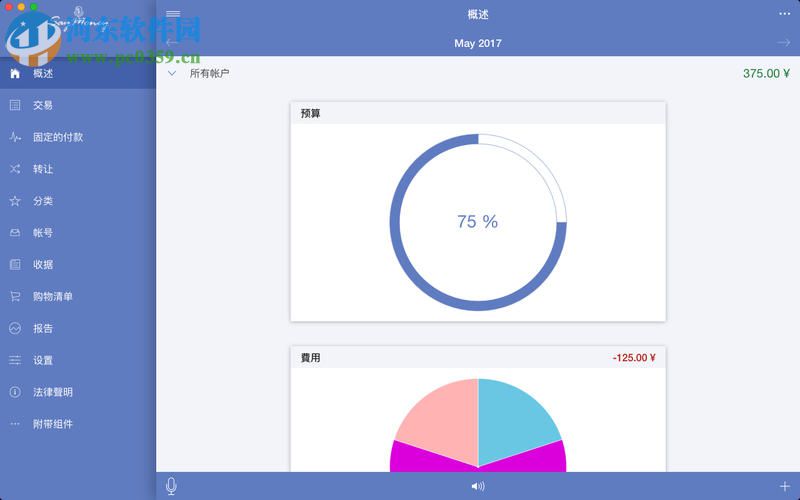The height and width of the screenshot is (500, 800).
Task: Select 分类 categories in sidebar
Action: [x=78, y=201]
